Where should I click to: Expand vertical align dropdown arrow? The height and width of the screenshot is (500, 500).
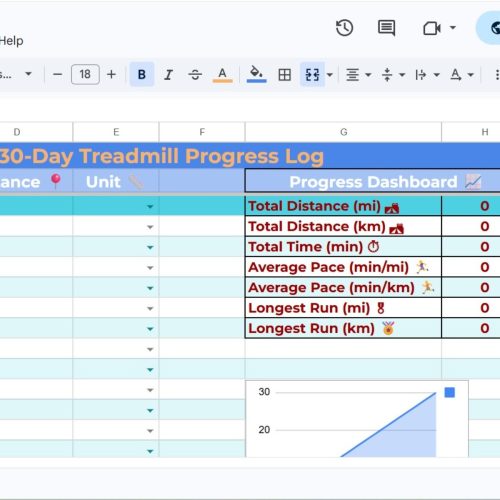point(402,75)
